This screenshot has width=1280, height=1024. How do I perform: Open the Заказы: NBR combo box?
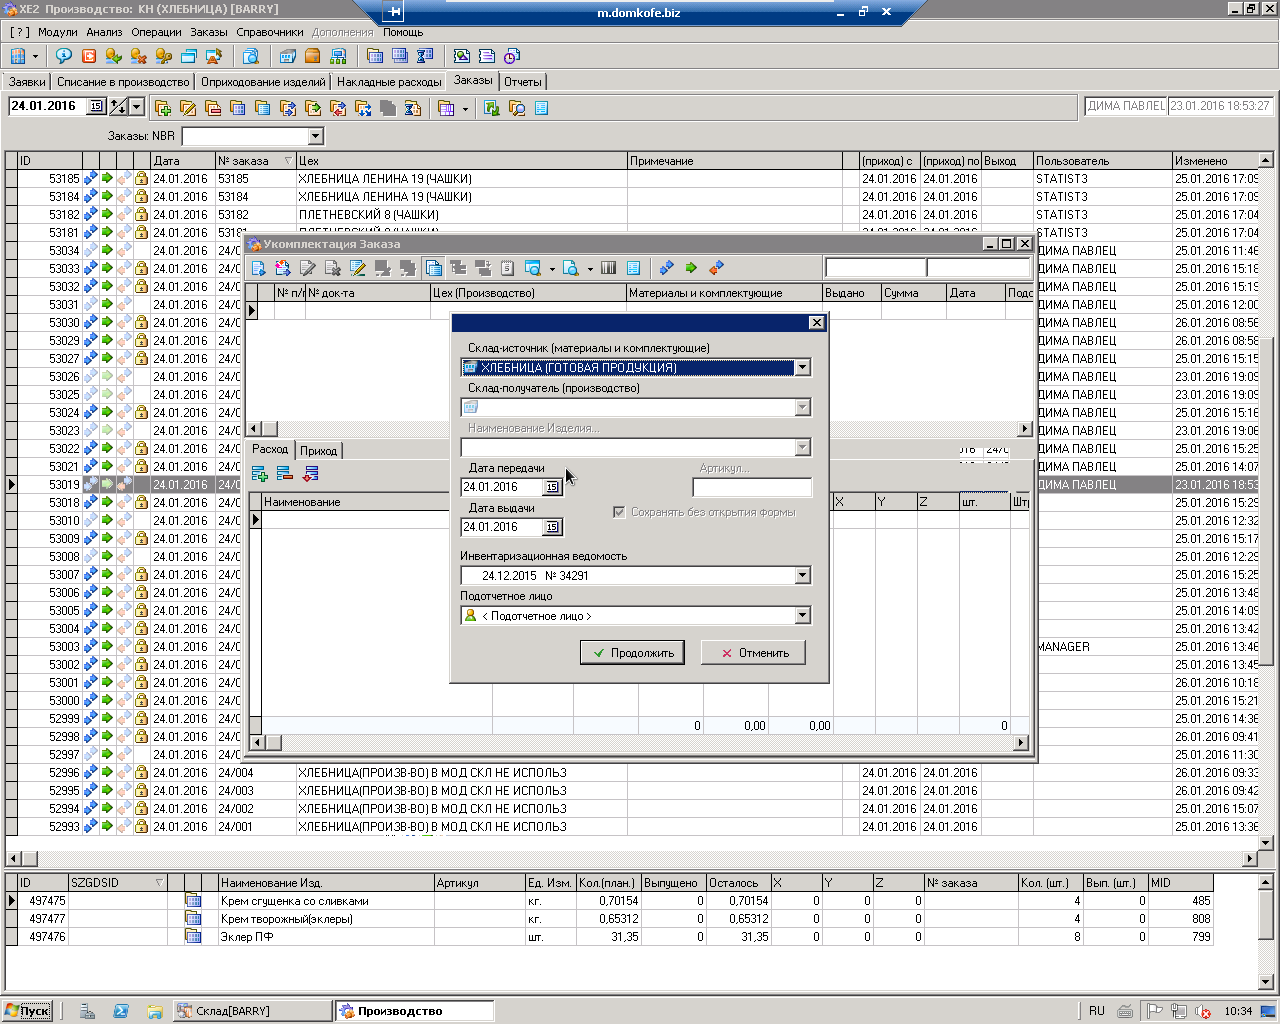(315, 136)
